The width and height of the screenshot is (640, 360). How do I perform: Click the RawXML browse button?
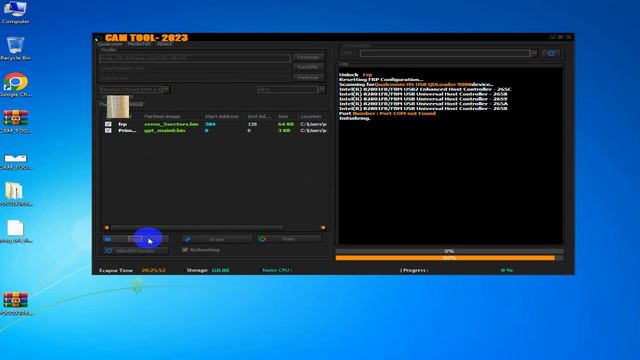pos(308,67)
